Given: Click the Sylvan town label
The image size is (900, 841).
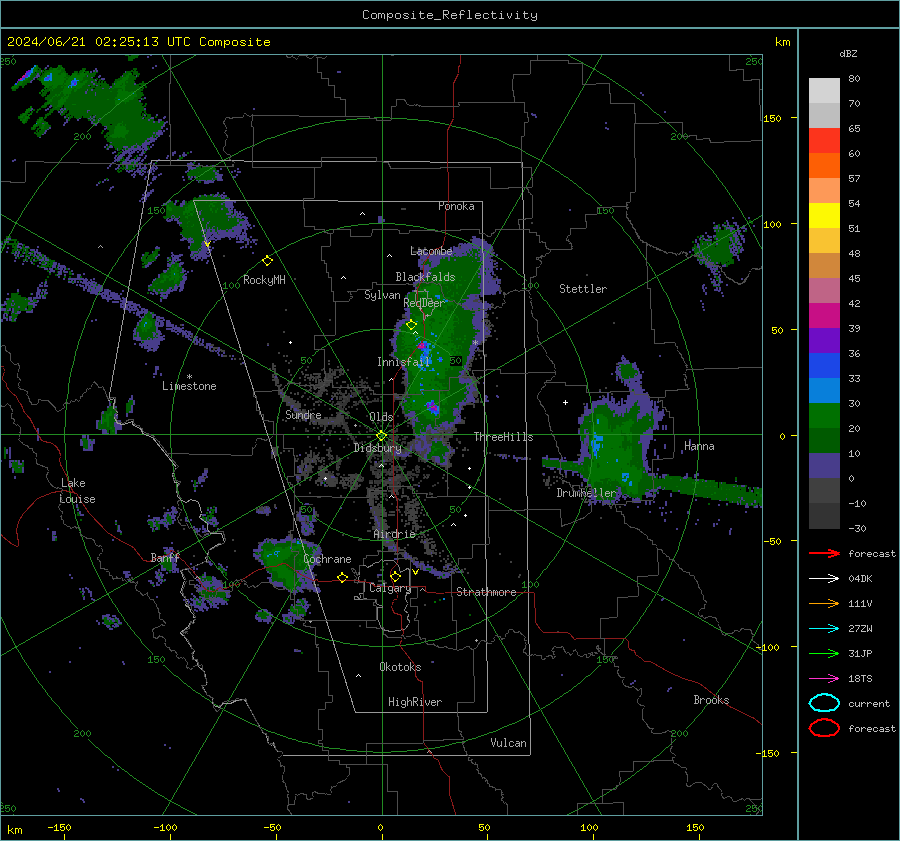Looking at the screenshot, I should 382,295.
